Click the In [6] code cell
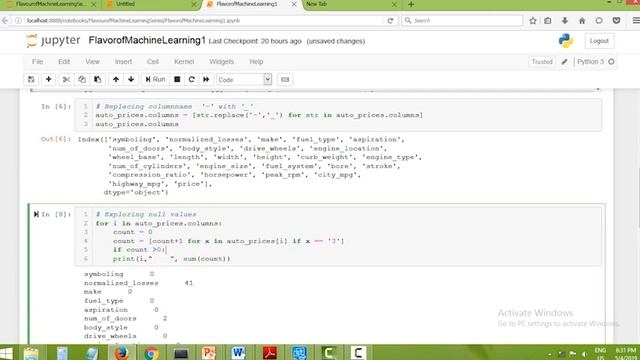 pyautogui.click(x=338, y=115)
